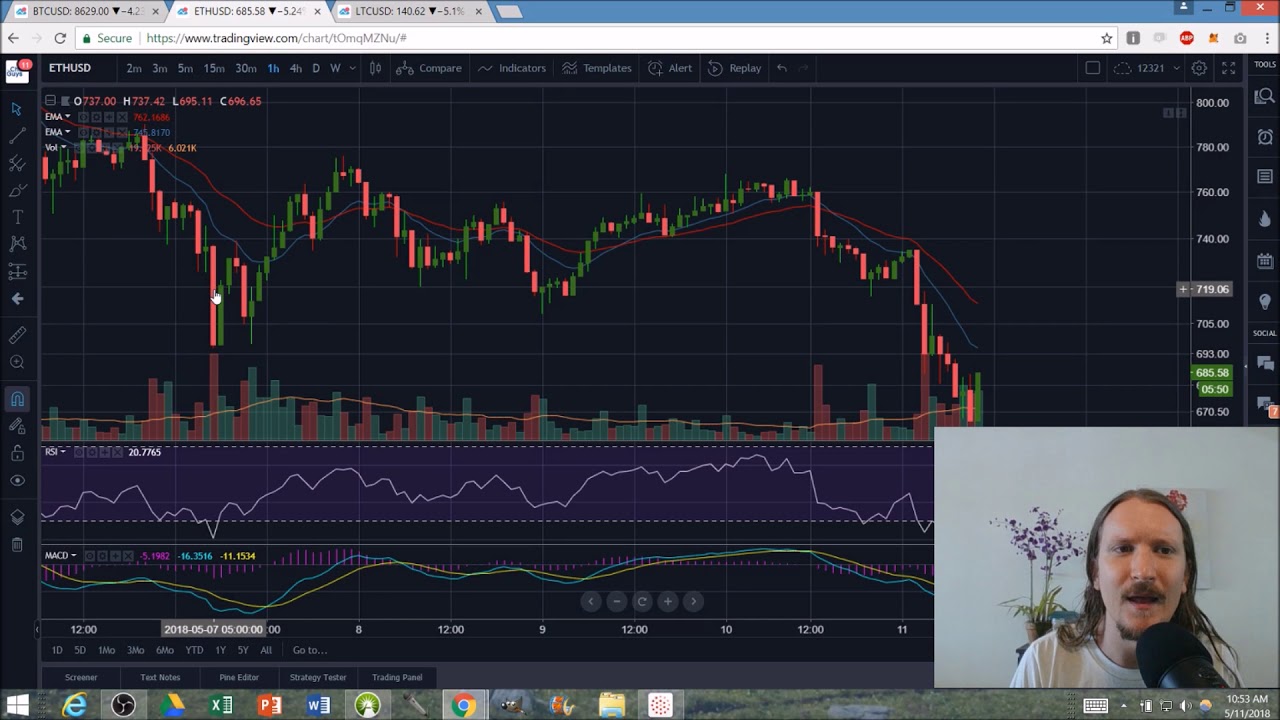The image size is (1280, 720).
Task: Zoom out chart with minus control
Action: click(616, 601)
